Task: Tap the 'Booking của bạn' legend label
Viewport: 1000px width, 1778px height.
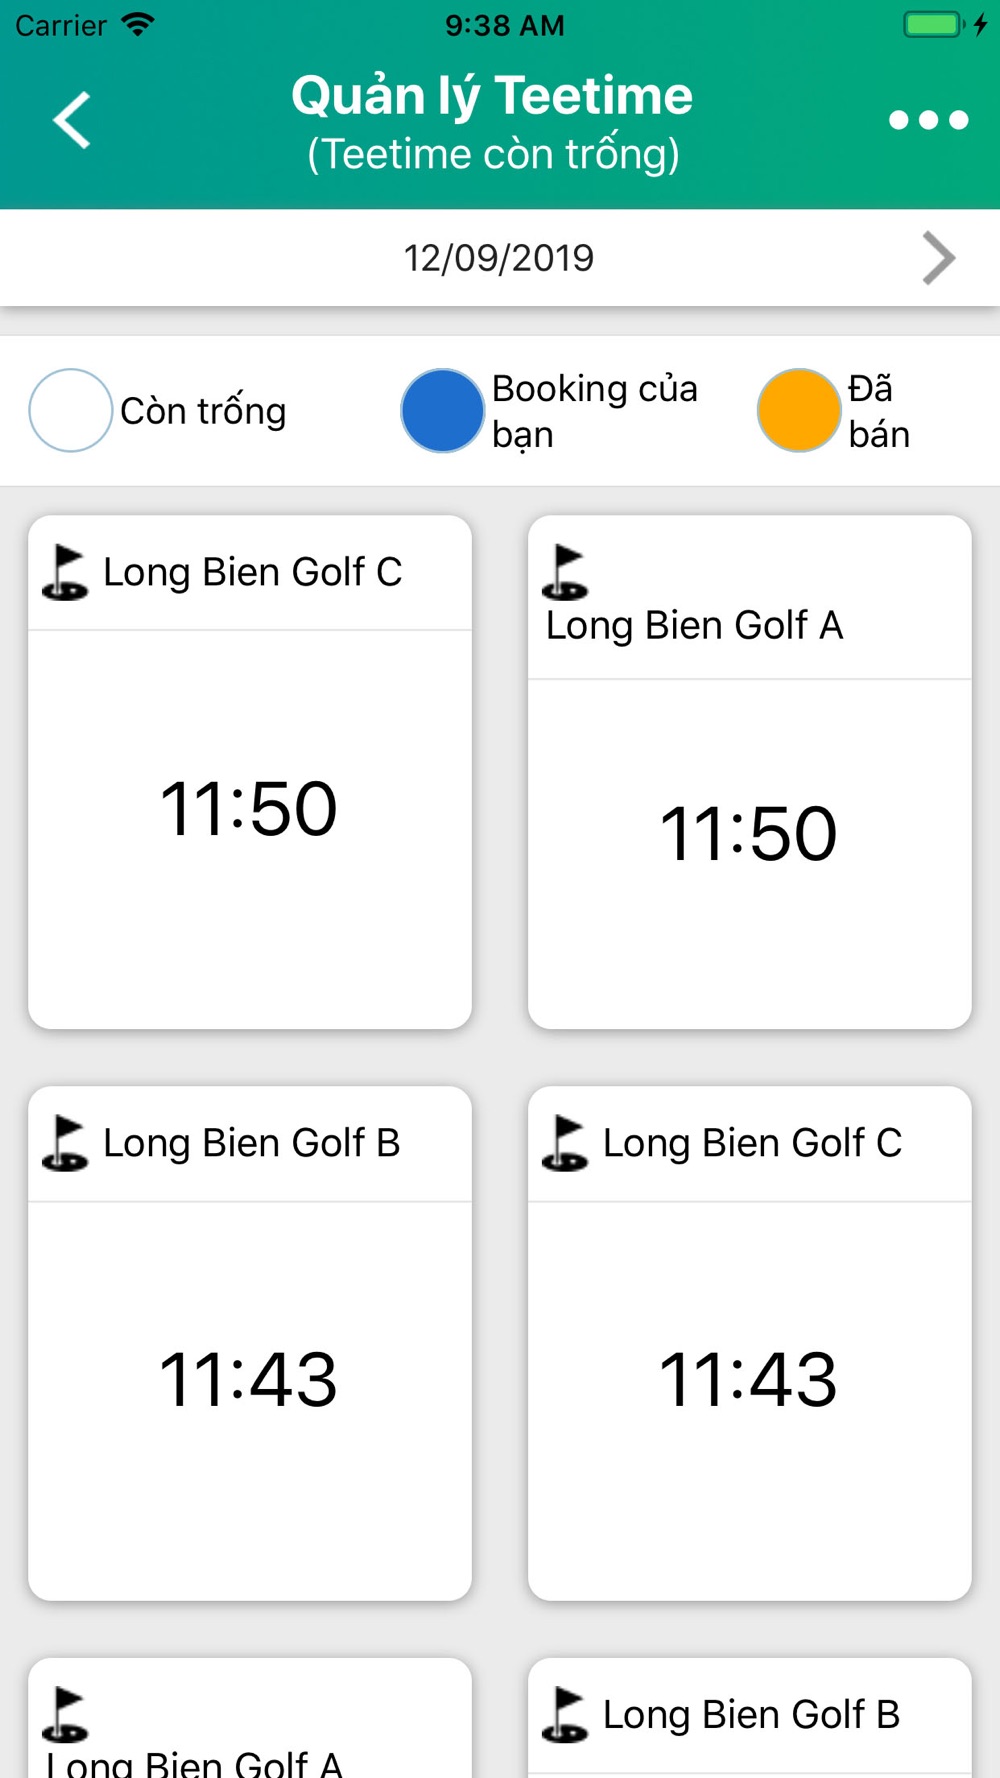Action: [594, 411]
